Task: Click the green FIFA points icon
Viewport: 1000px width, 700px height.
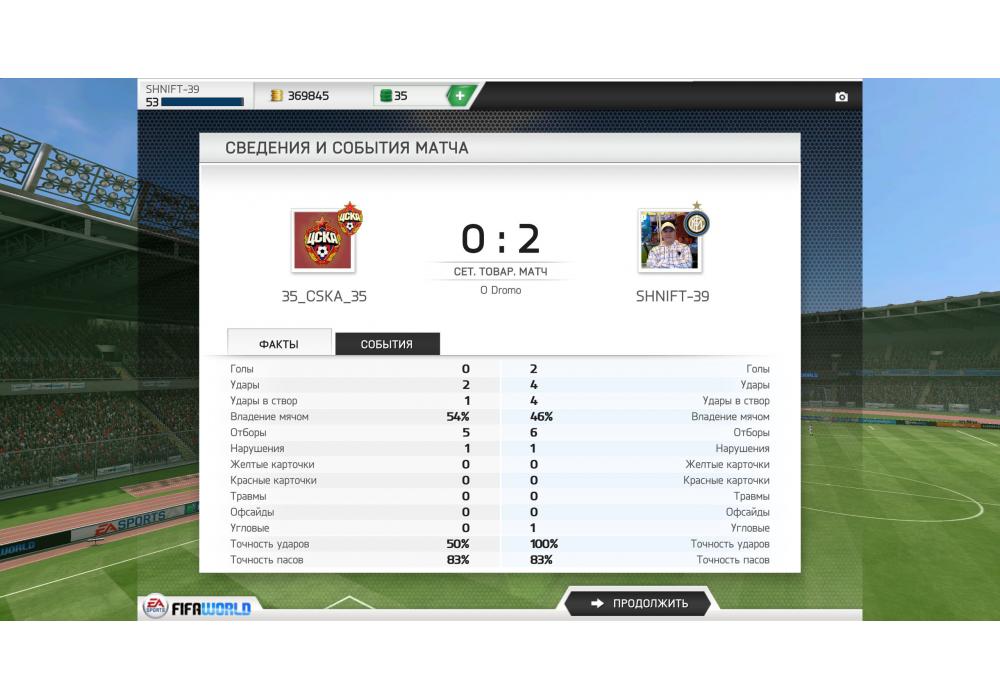Action: 385,96
